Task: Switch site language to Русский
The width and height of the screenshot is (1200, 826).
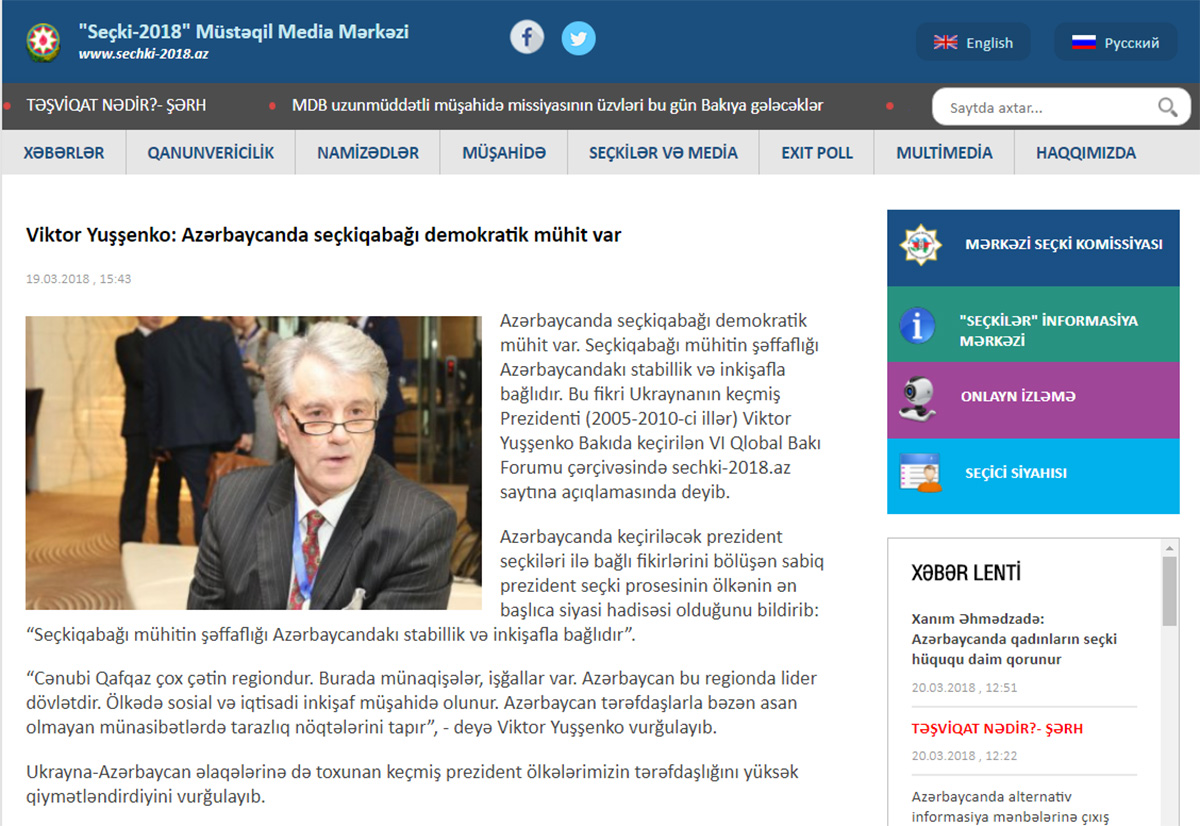Action: coord(1115,43)
